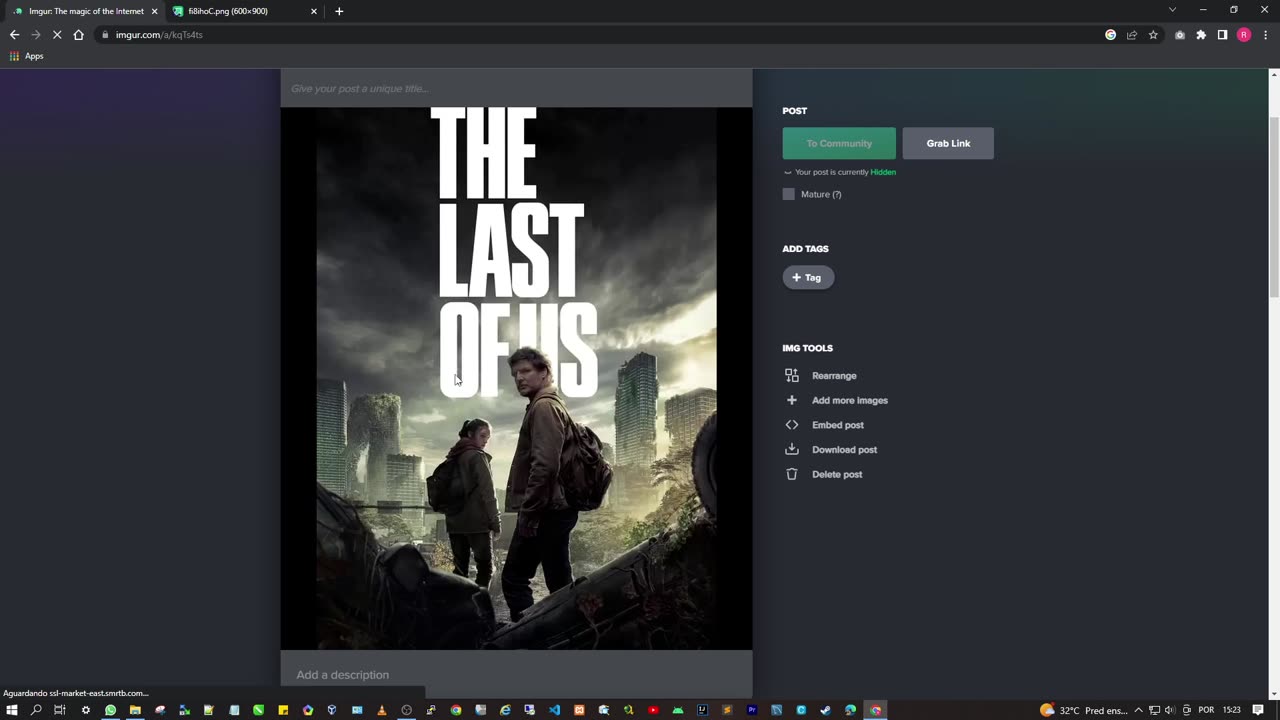The height and width of the screenshot is (720, 1280).
Task: Open the Apps bookmarks shortcut
Action: [x=27, y=56]
